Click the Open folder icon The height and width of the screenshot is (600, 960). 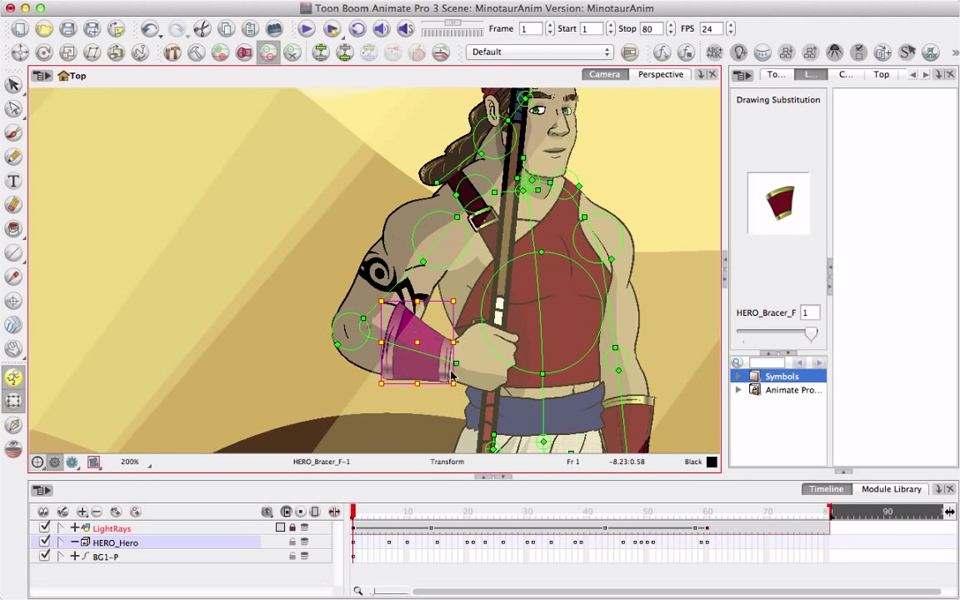43,29
